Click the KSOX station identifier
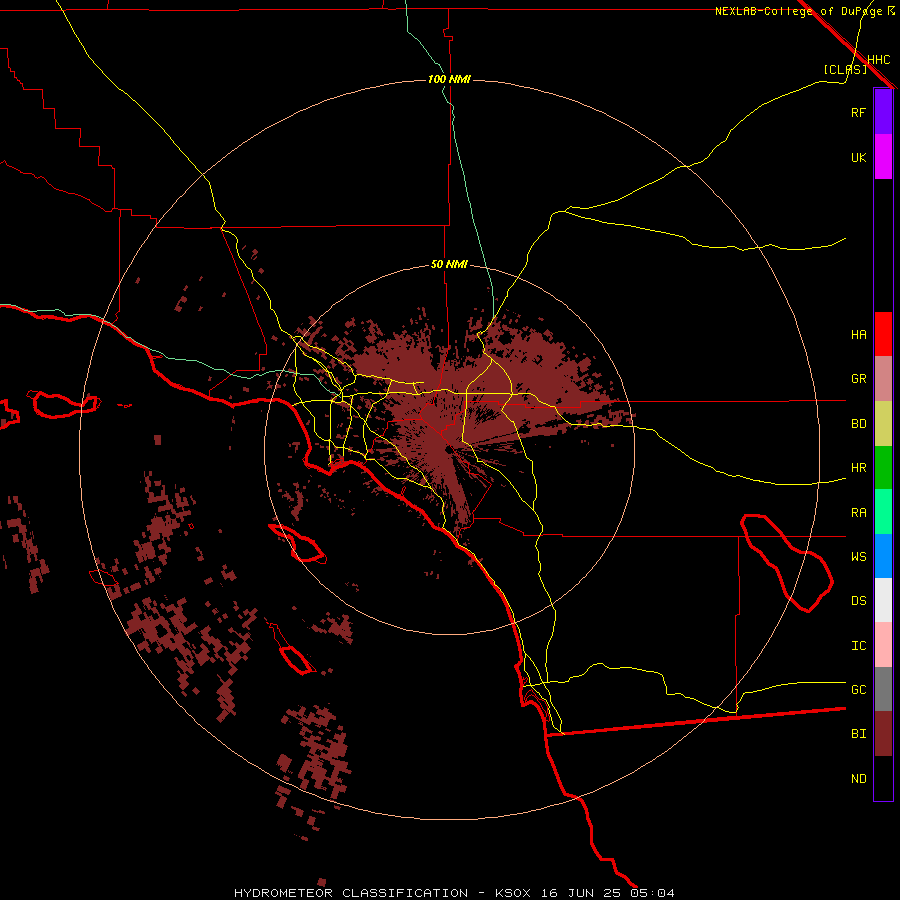 point(513,893)
